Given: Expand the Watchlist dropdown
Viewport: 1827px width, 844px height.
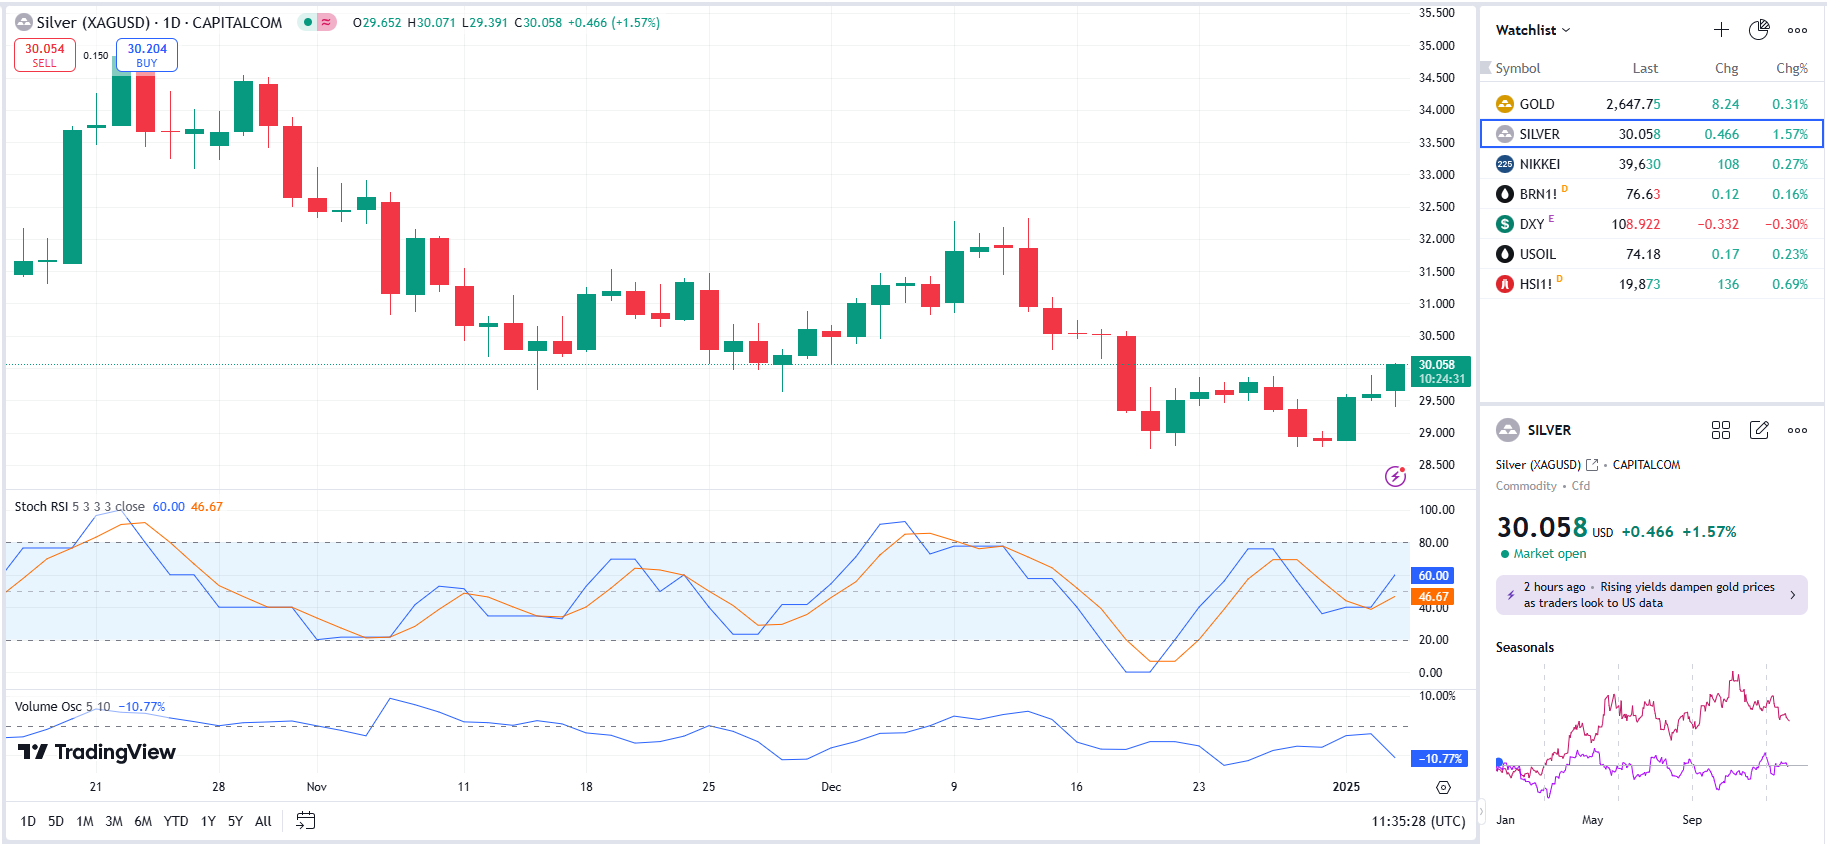Looking at the screenshot, I should coord(1532,30).
